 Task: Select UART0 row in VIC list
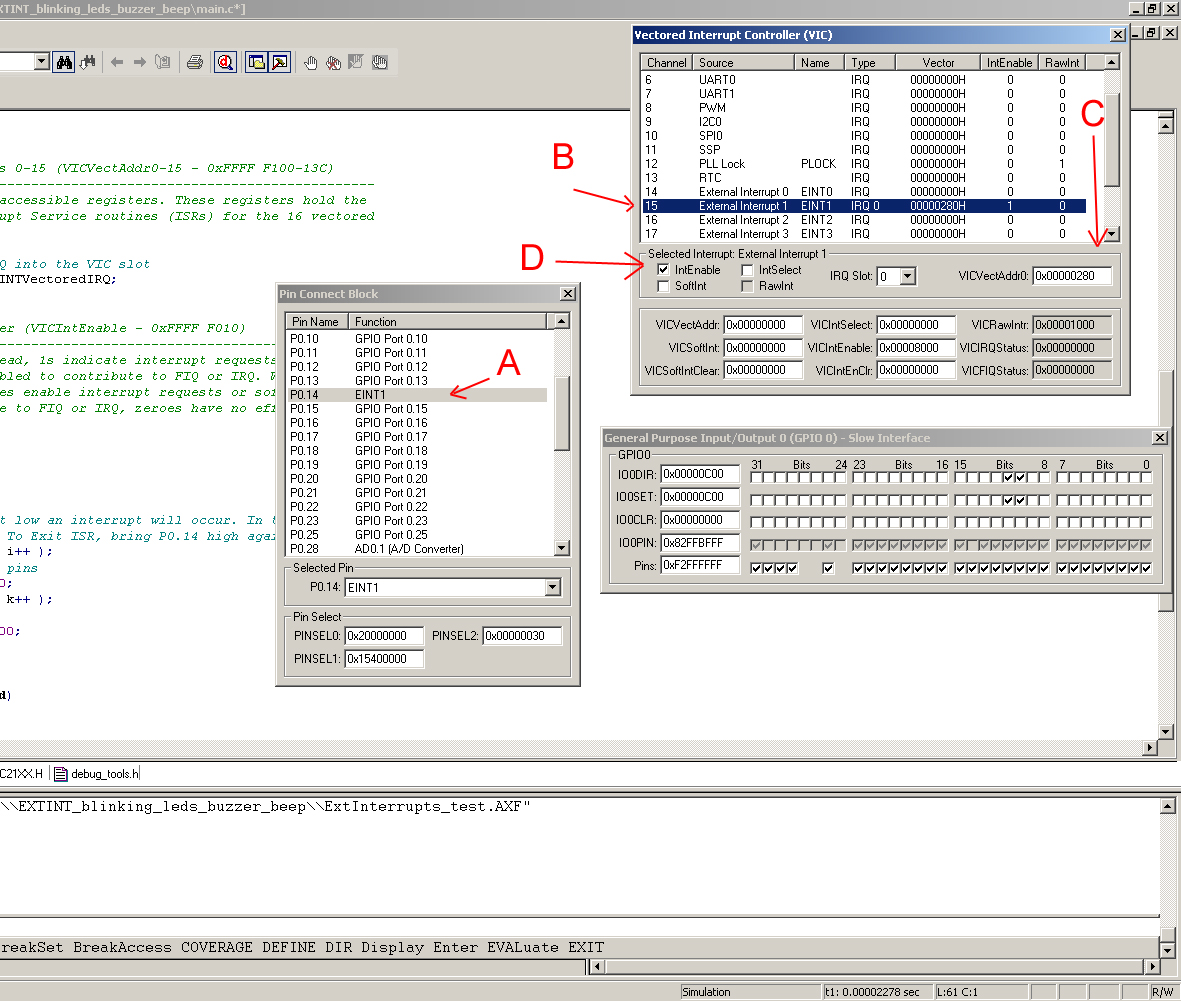coord(863,80)
